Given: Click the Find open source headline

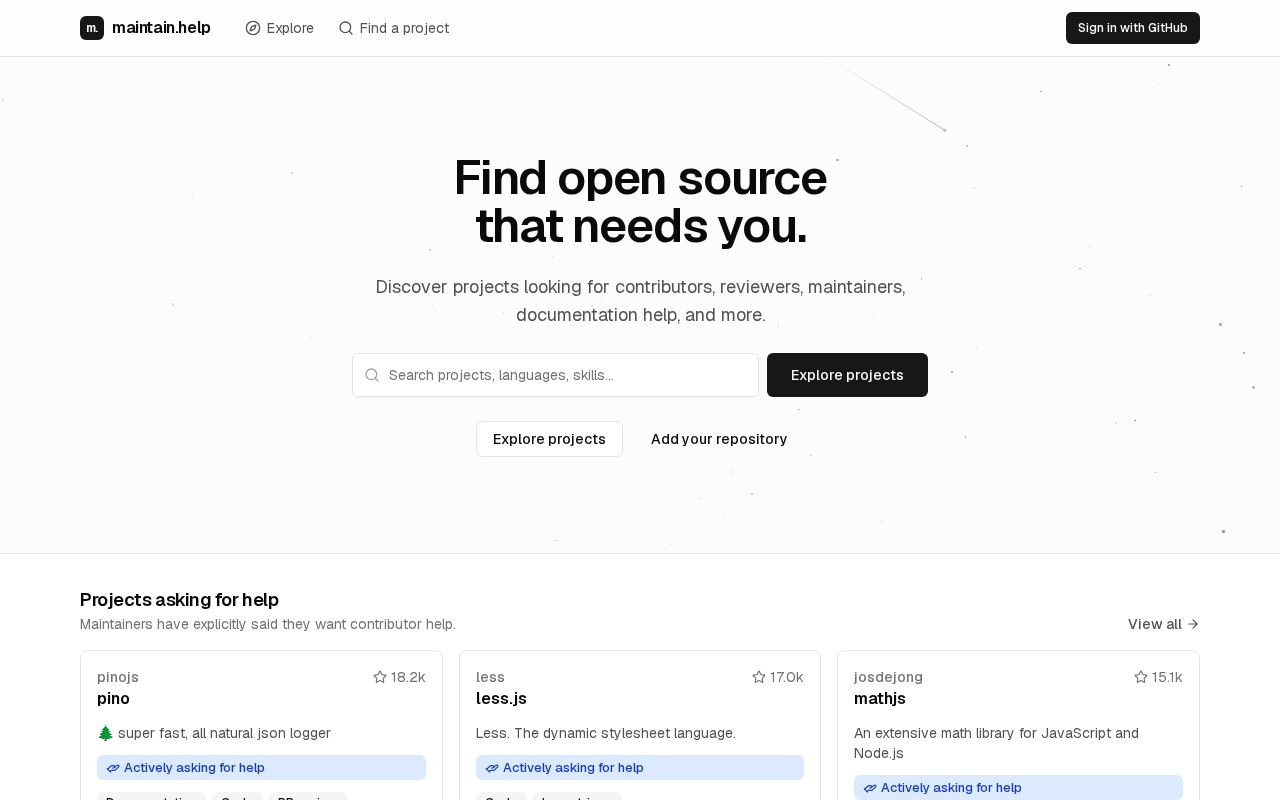Looking at the screenshot, I should 640,202.
